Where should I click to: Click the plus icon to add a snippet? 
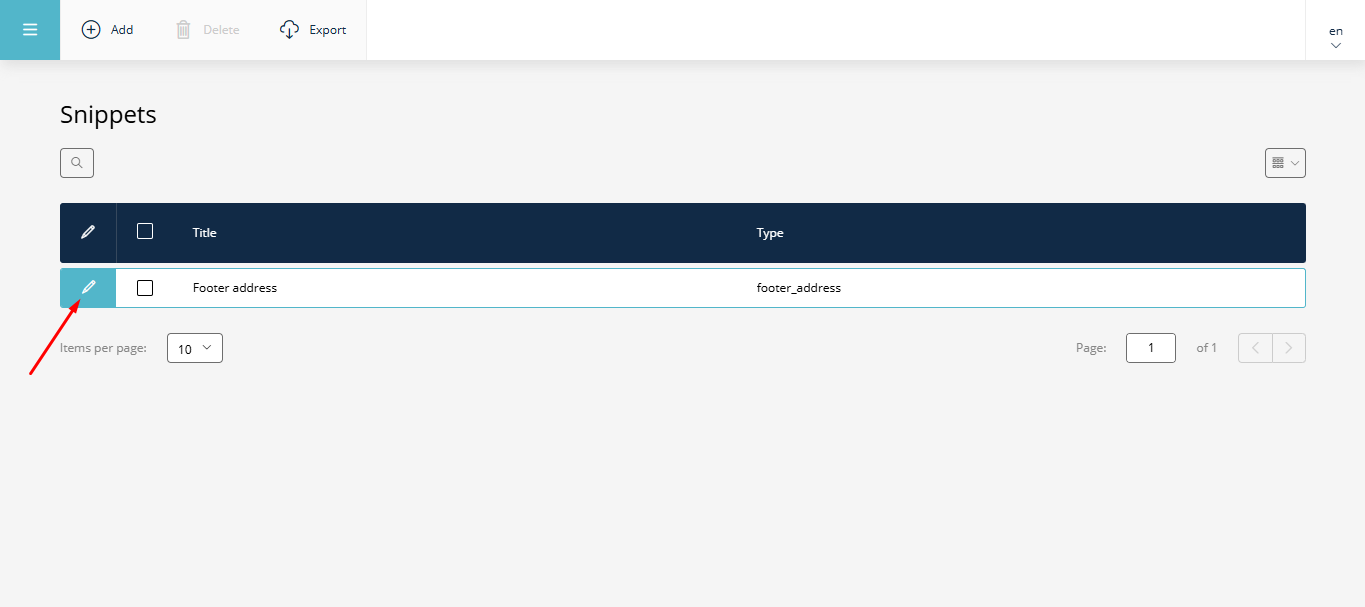(90, 29)
